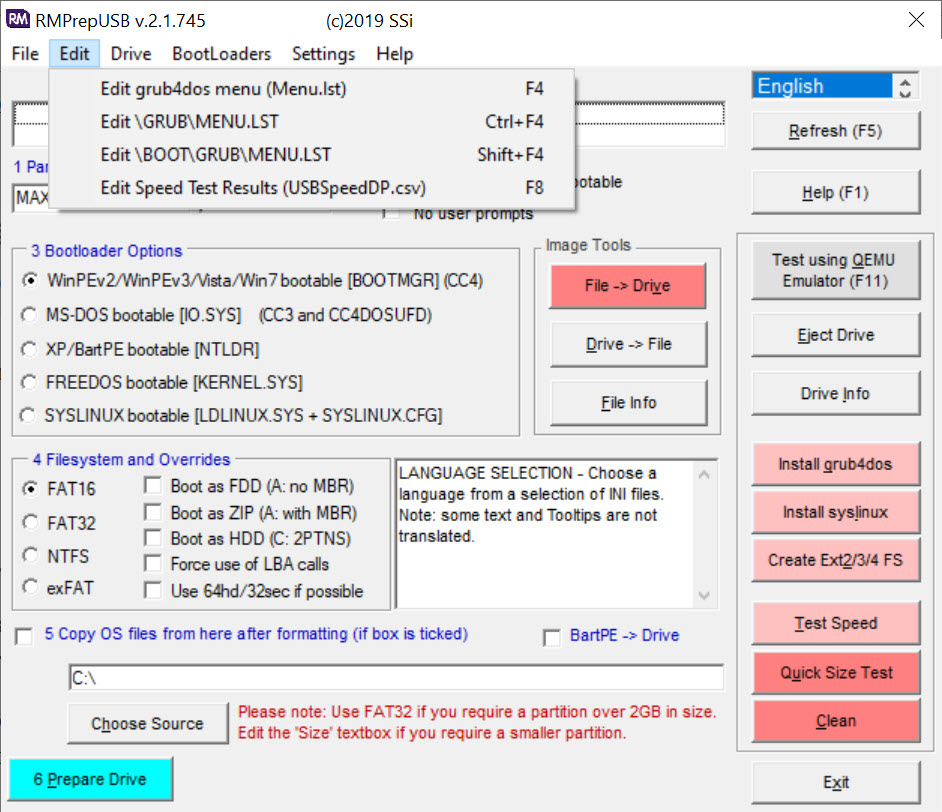Choose Edit \BOOT\GRUB\MENU.LST entry
942x812 pixels.
311,155
